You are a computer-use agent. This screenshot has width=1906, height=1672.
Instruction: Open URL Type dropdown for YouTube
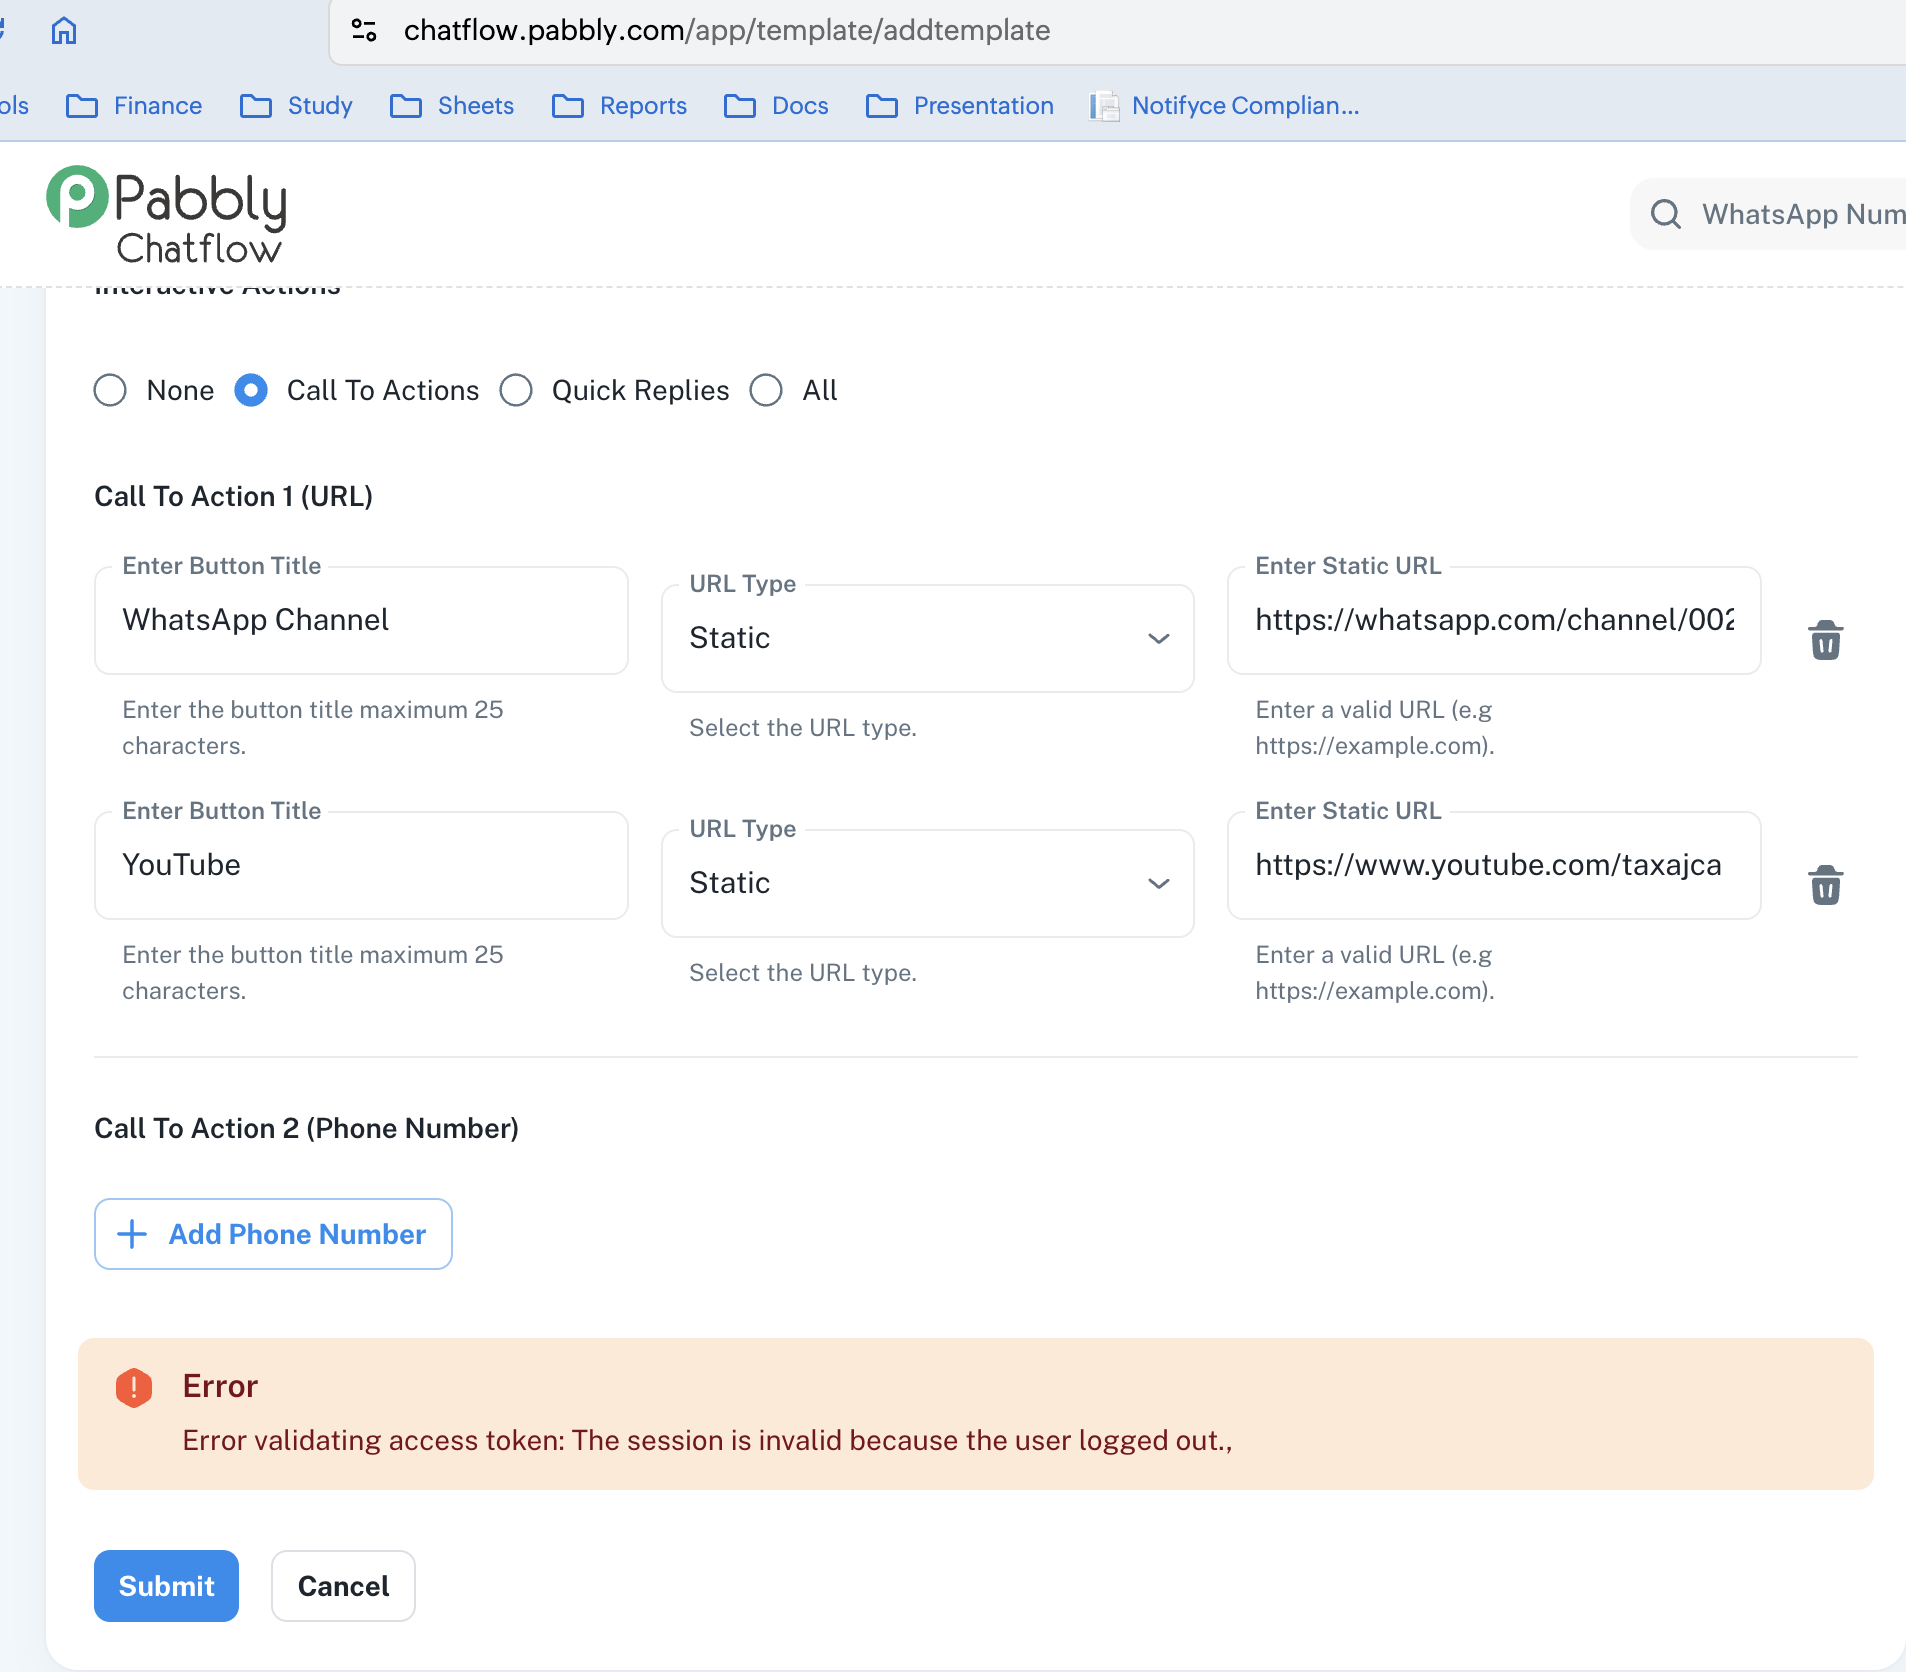928,883
